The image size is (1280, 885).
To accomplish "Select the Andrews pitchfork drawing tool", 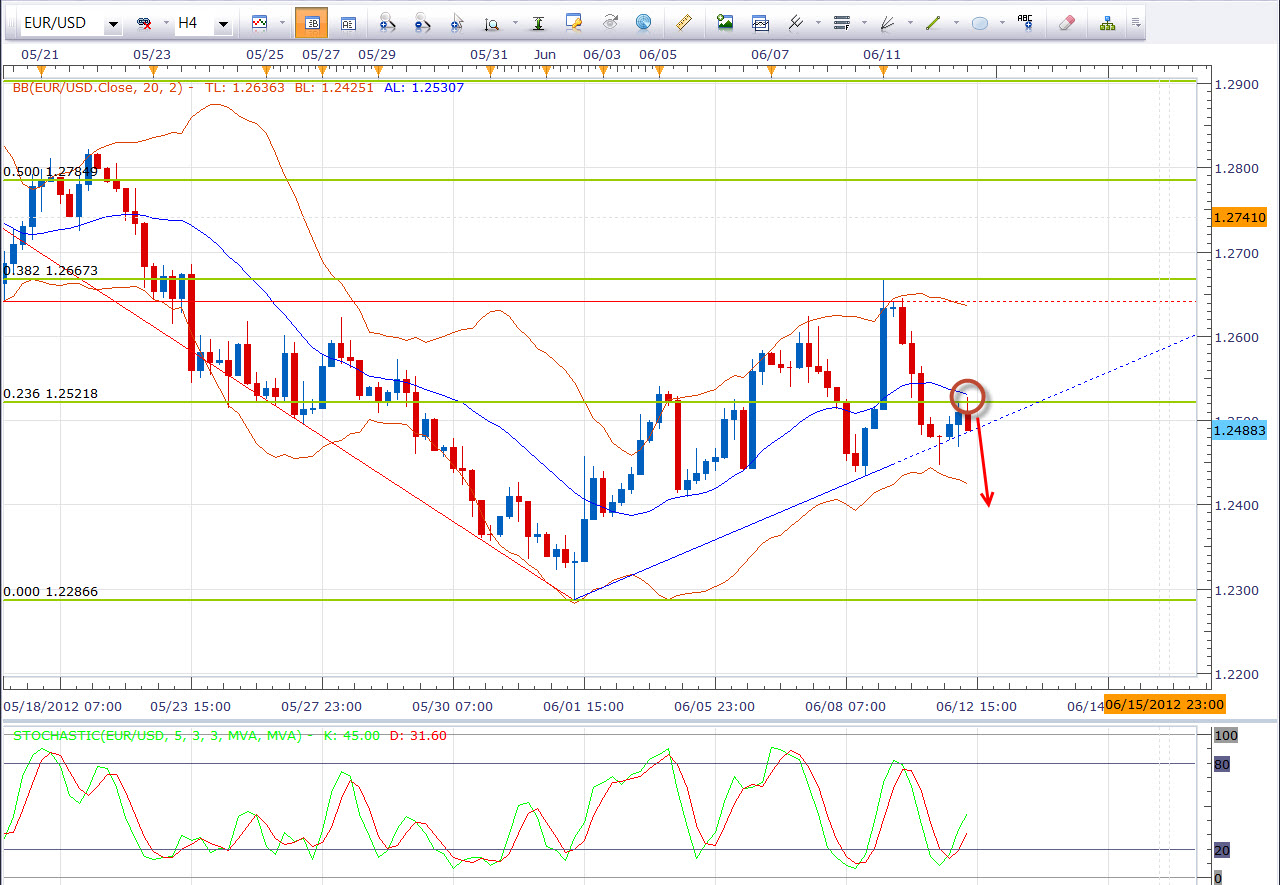I will click(x=795, y=22).
